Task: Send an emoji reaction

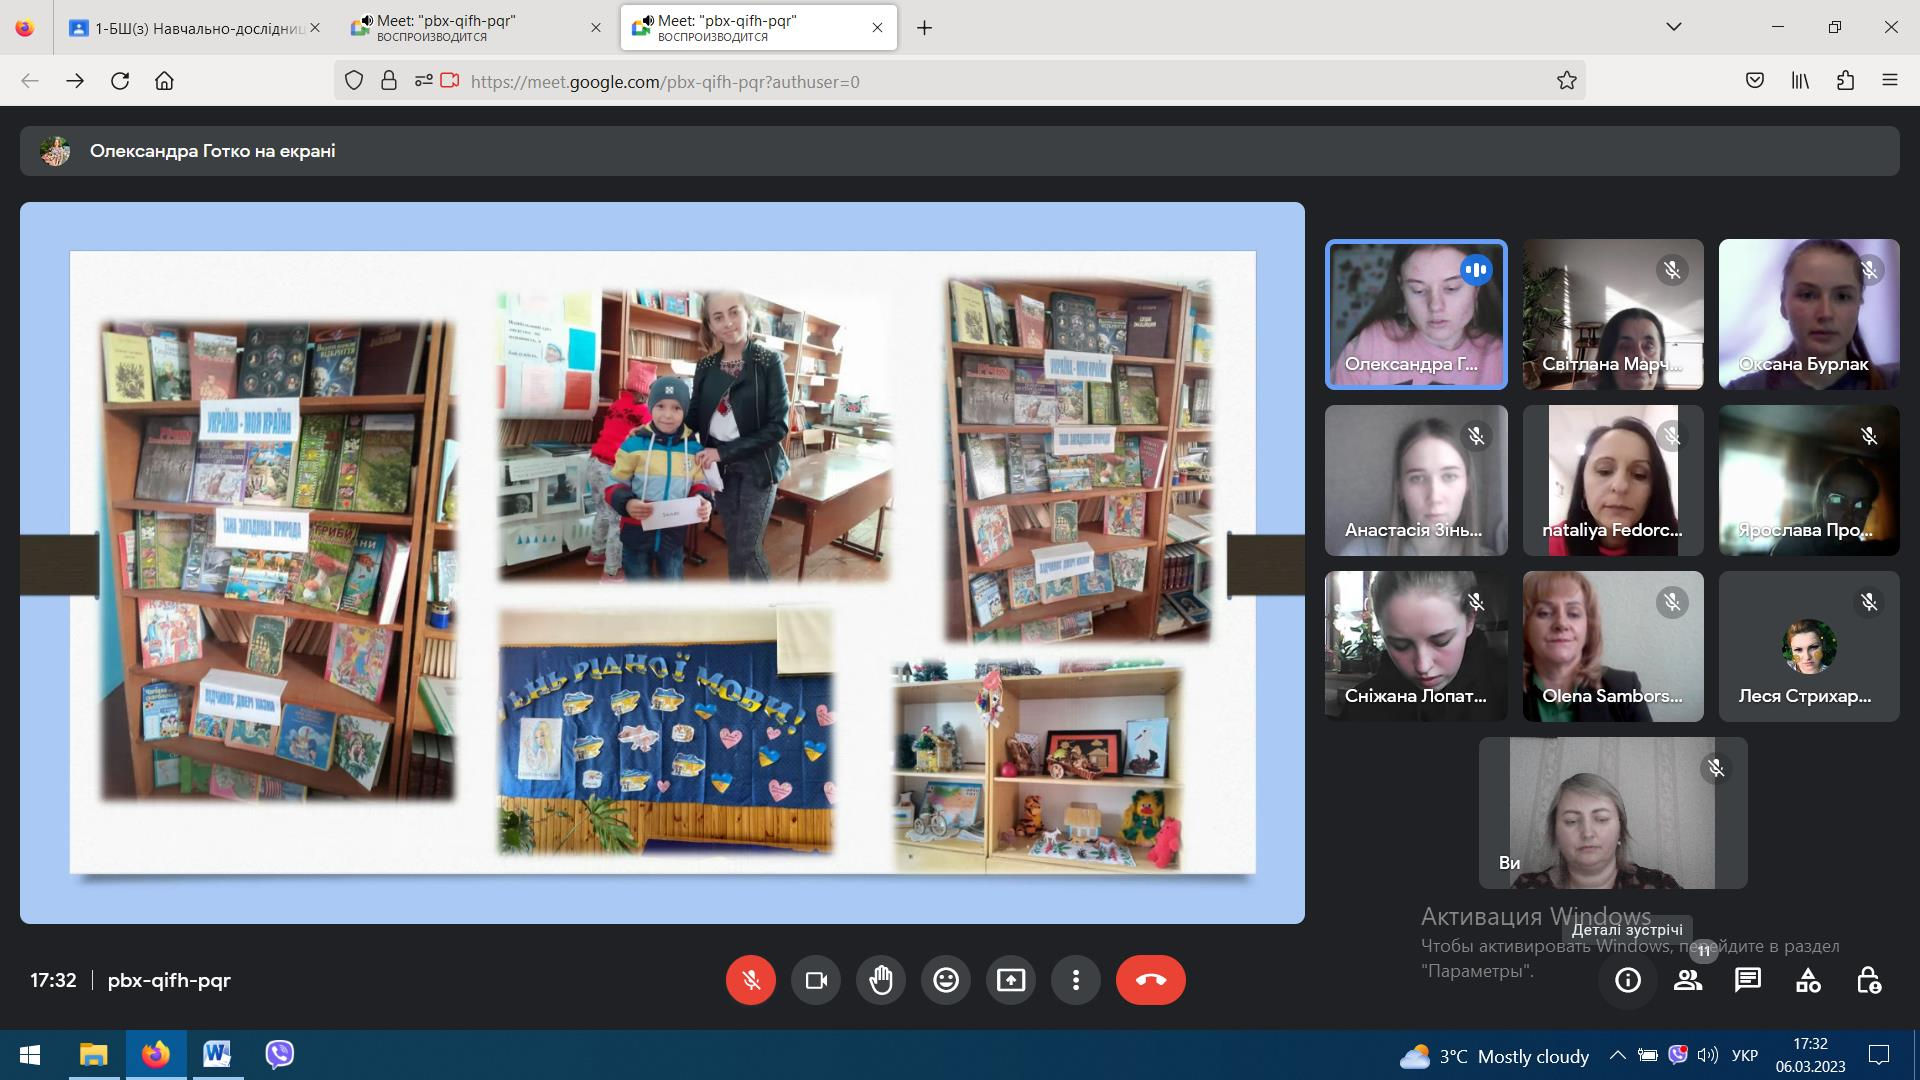Action: tap(946, 980)
